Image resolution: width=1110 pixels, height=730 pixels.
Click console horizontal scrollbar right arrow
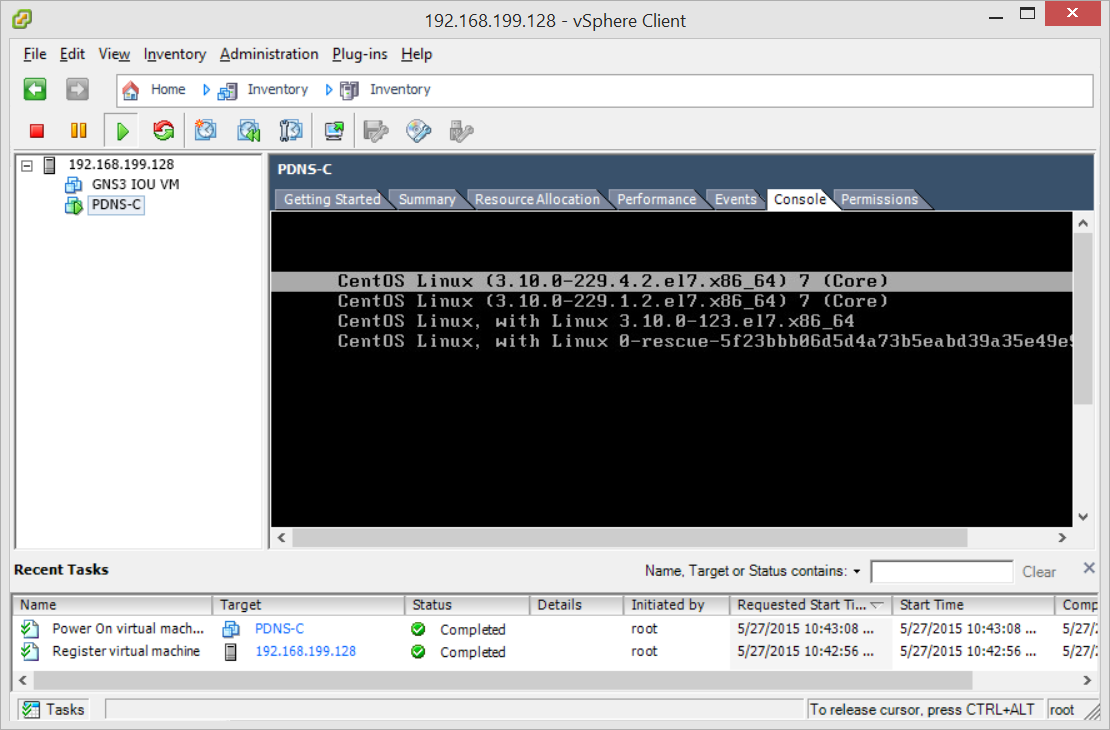tap(1062, 538)
